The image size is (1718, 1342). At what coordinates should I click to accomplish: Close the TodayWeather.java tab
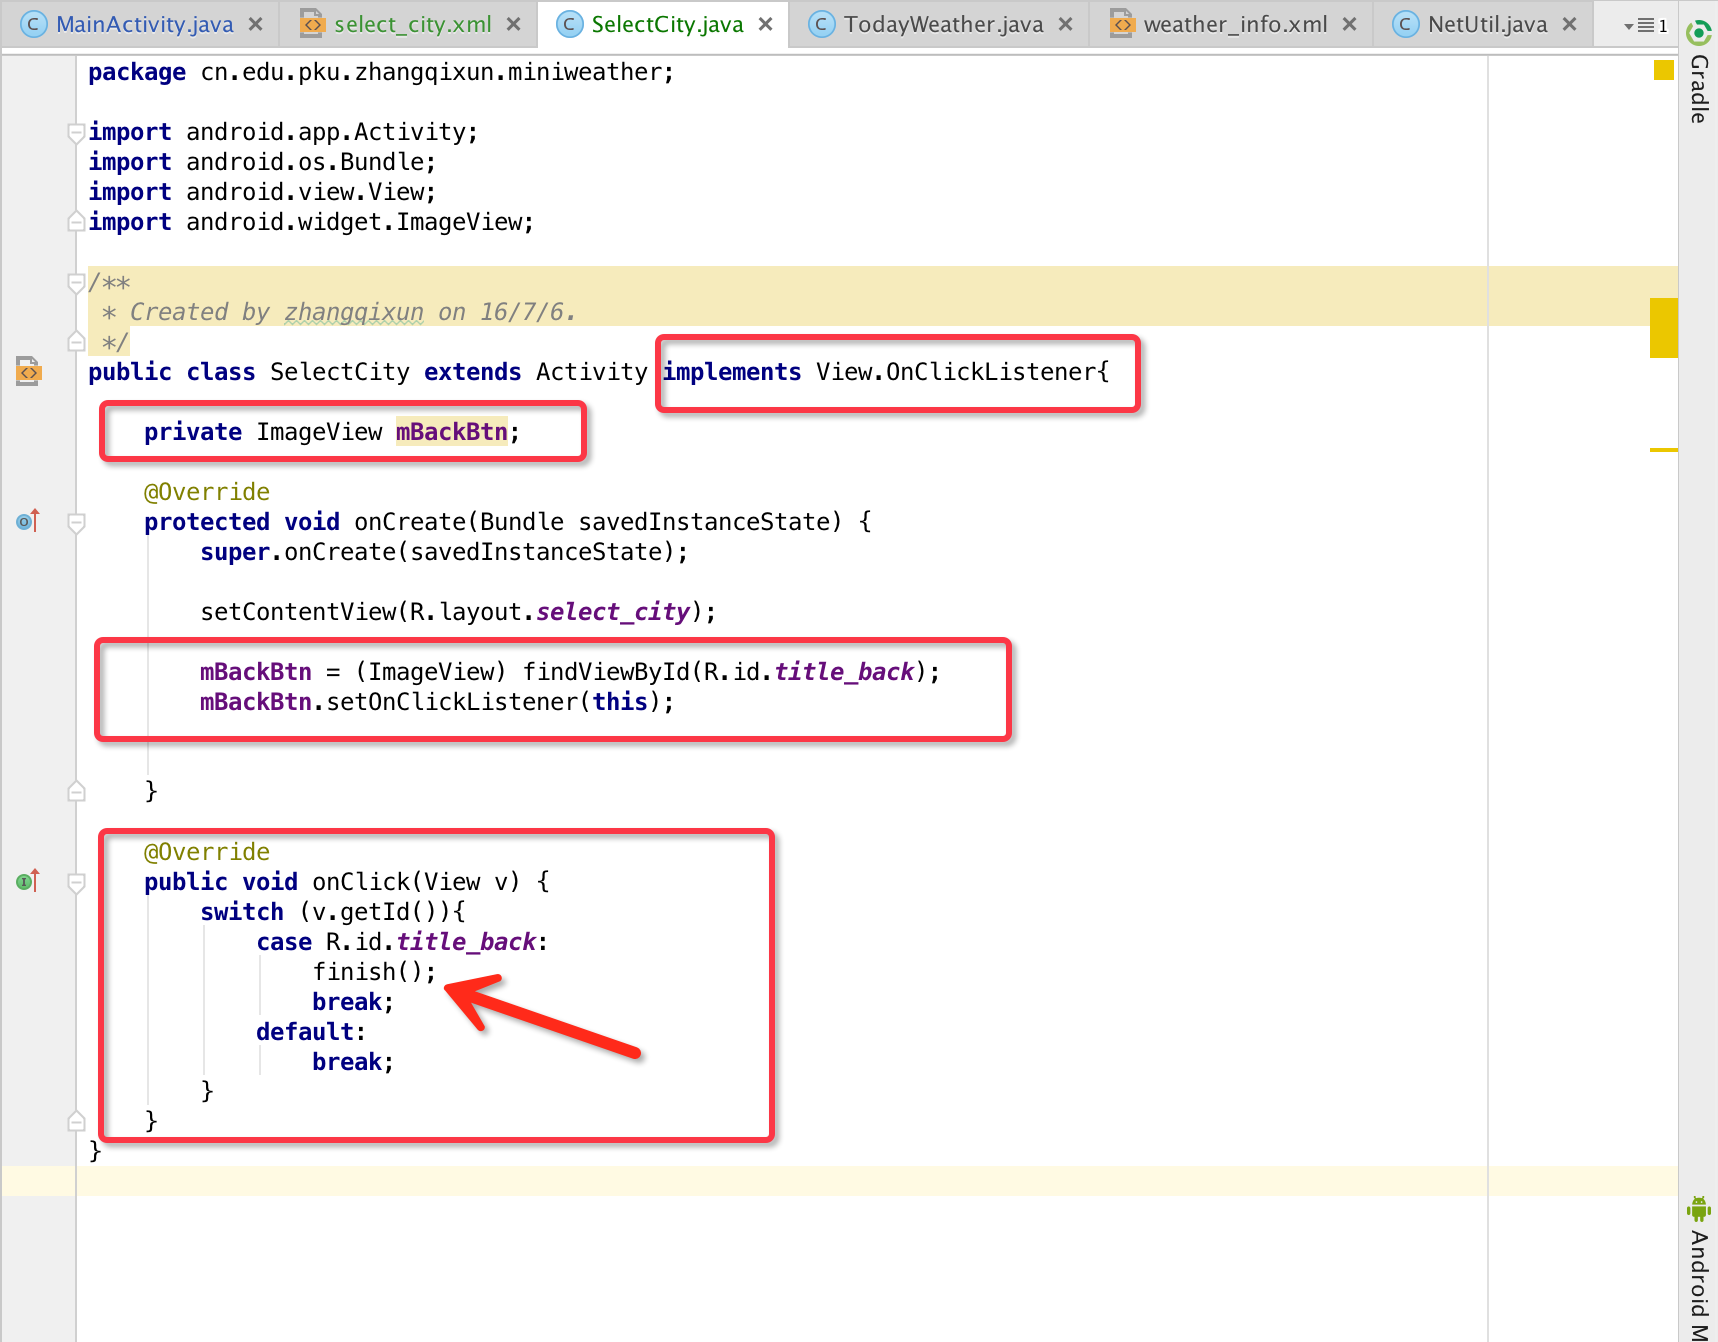1065,24
